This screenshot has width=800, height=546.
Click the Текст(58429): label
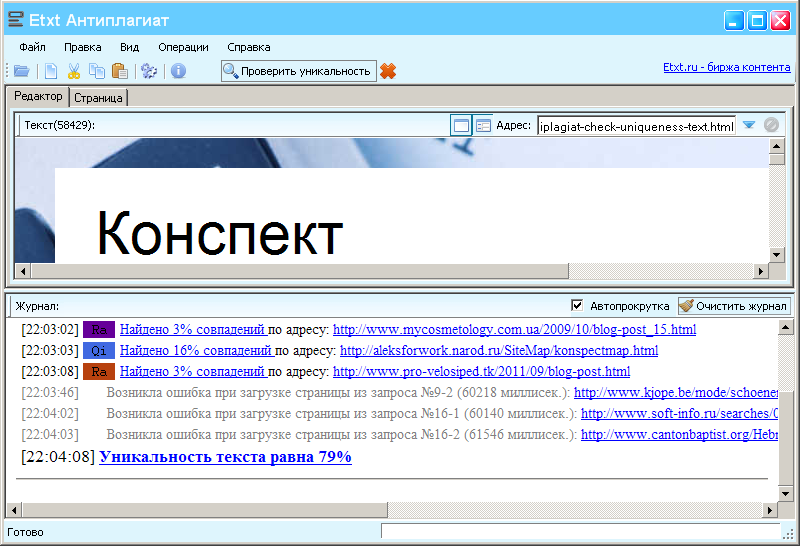point(60,125)
